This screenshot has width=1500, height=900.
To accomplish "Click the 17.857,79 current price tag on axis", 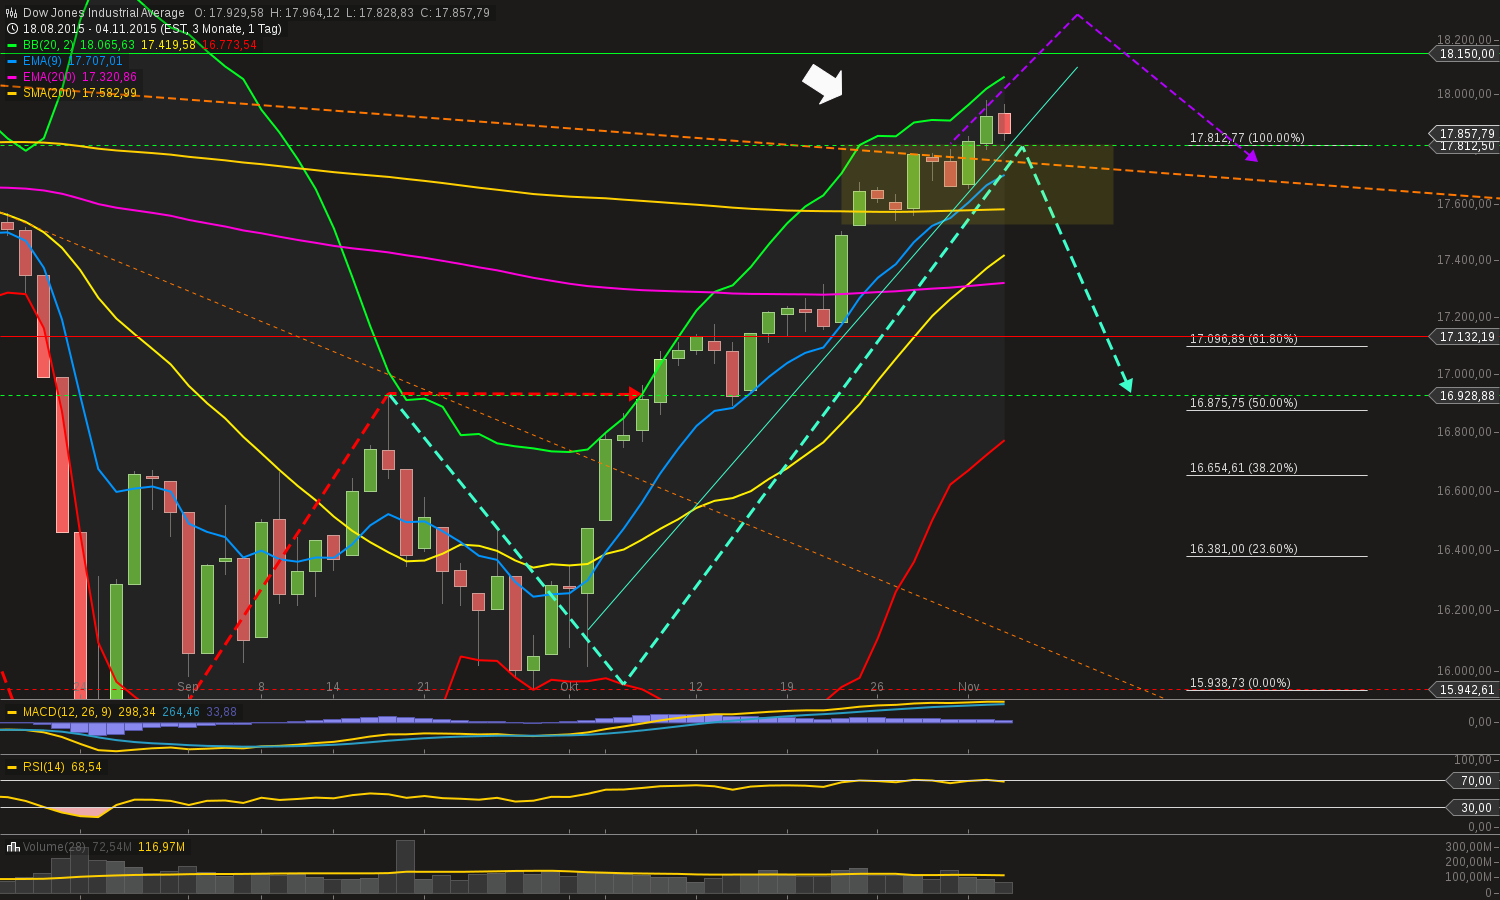I will pos(1463,133).
